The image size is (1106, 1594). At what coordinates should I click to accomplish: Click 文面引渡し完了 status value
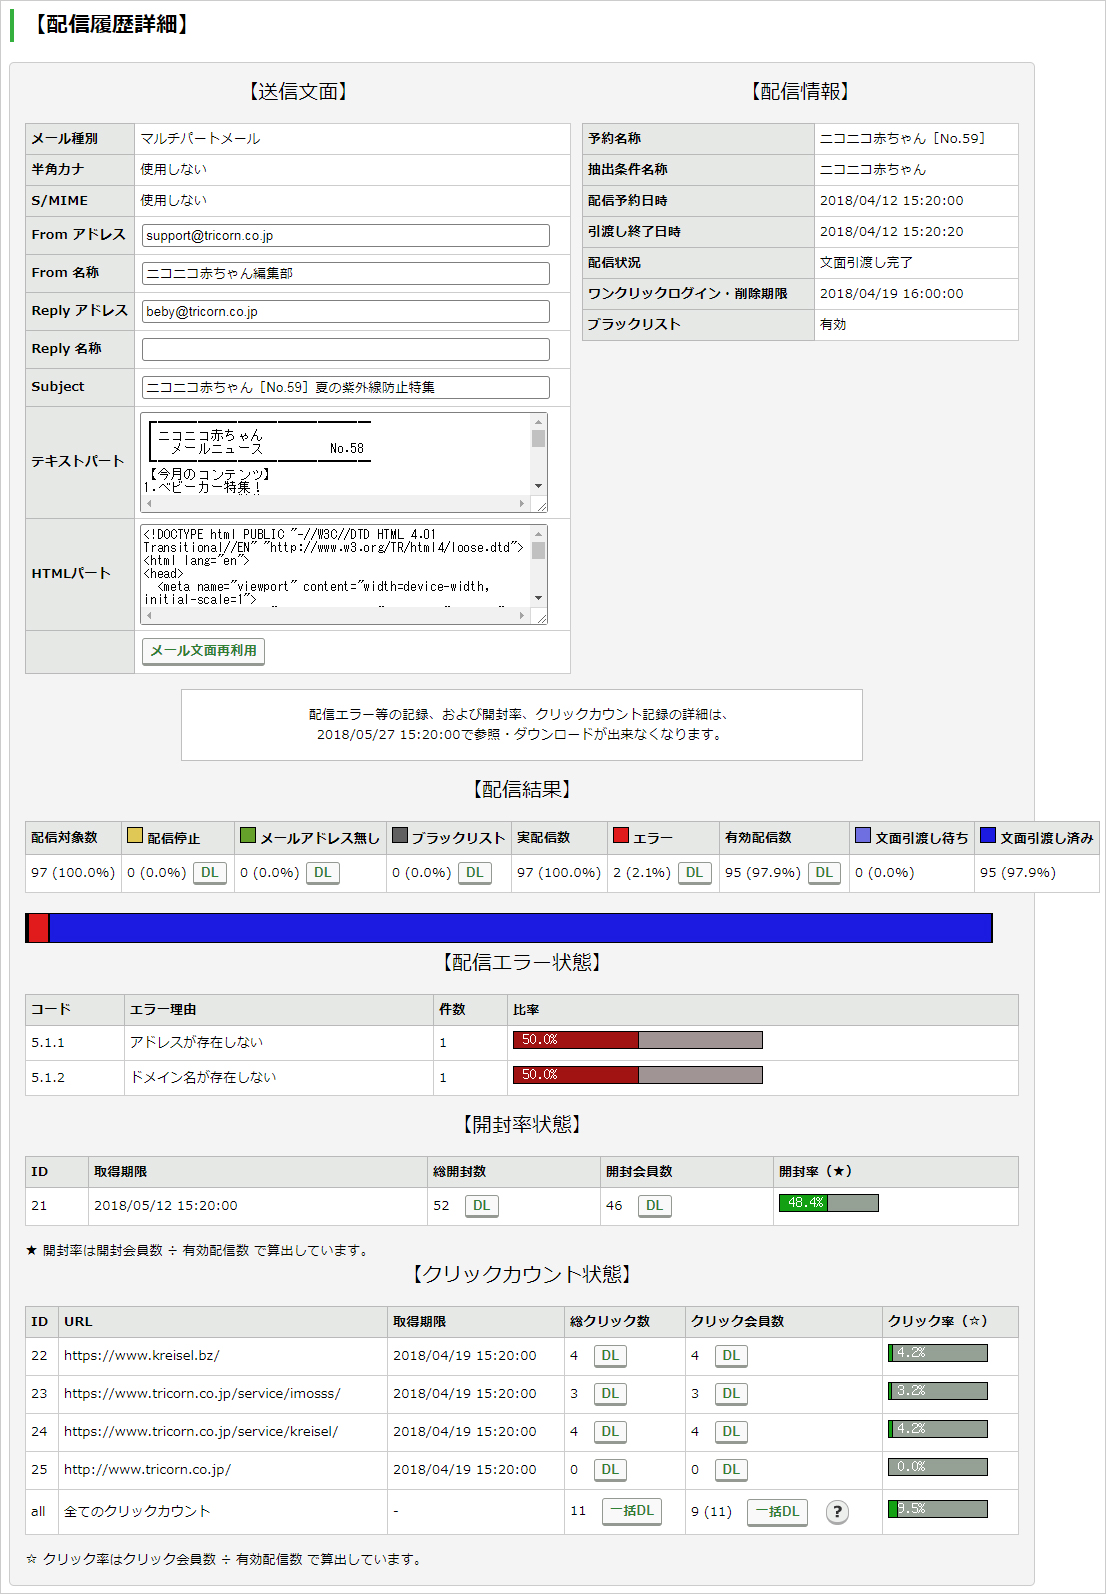coord(866,262)
